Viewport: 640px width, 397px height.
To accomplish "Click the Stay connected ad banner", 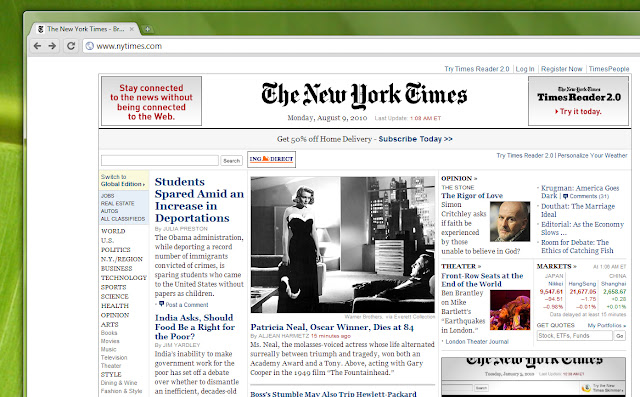I will coord(151,101).
